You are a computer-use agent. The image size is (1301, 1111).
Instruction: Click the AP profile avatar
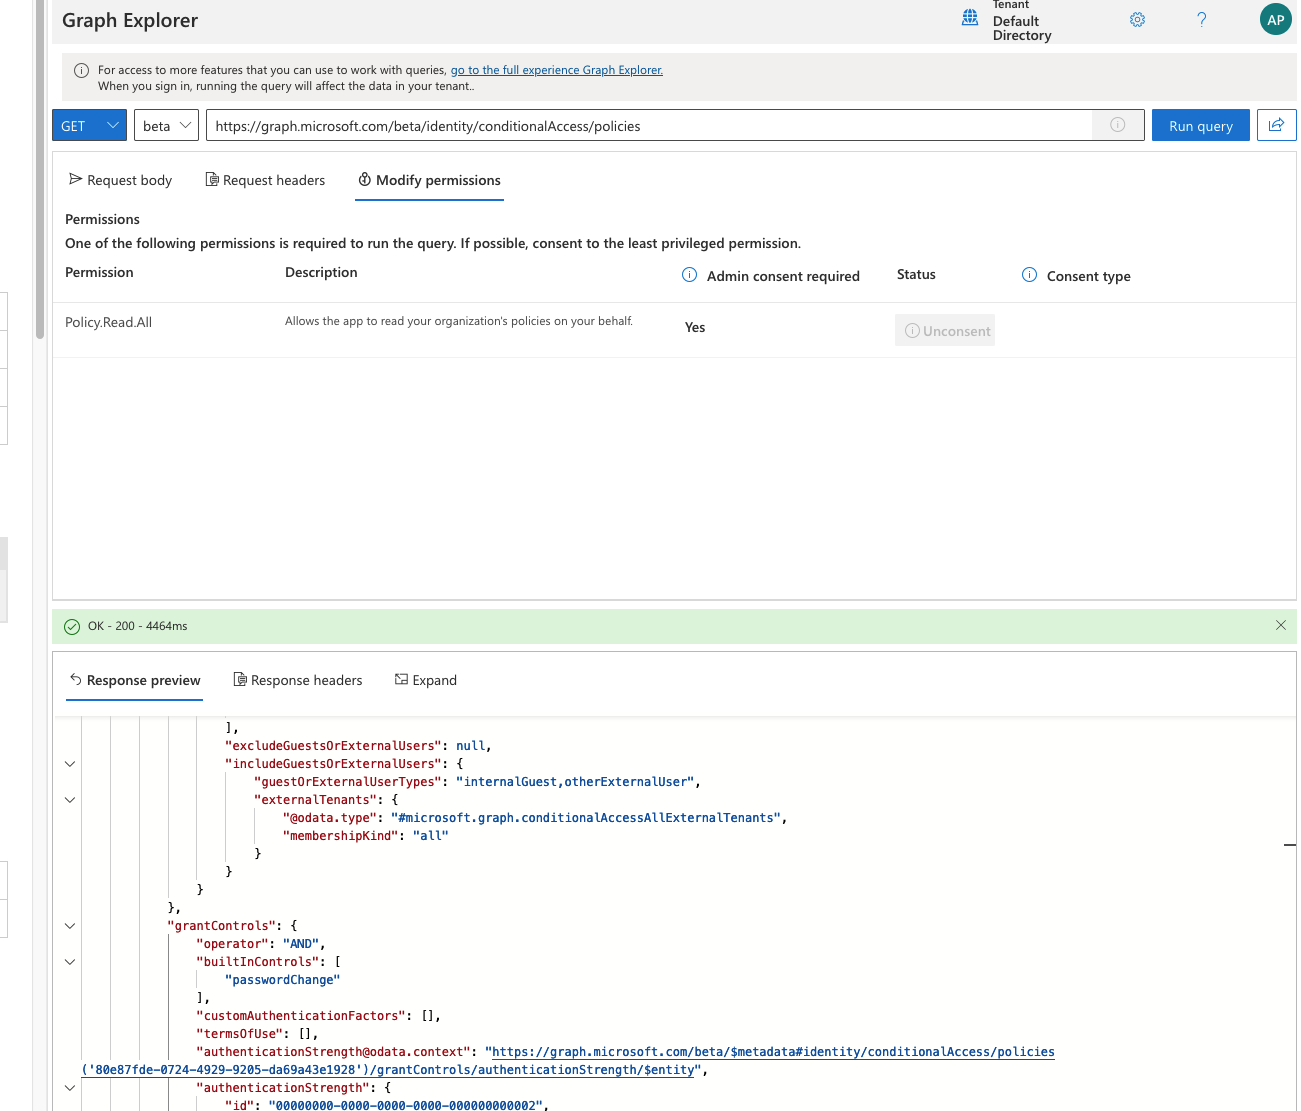[x=1275, y=19]
